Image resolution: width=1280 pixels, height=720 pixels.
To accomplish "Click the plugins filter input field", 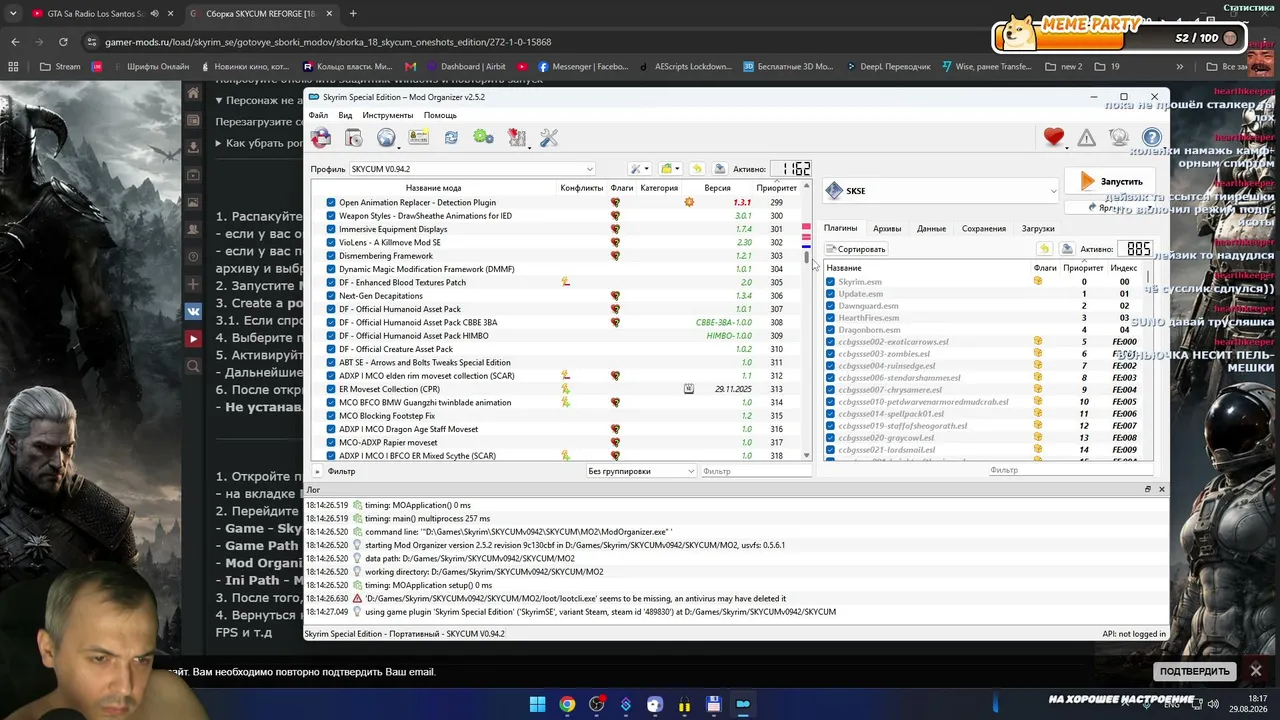I will point(1068,470).
